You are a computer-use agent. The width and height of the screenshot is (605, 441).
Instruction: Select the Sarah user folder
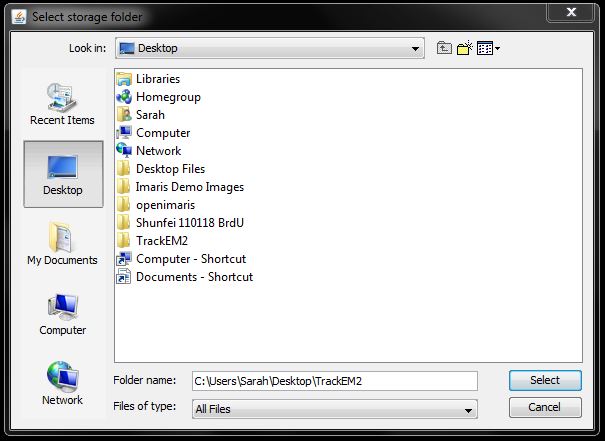[x=150, y=115]
